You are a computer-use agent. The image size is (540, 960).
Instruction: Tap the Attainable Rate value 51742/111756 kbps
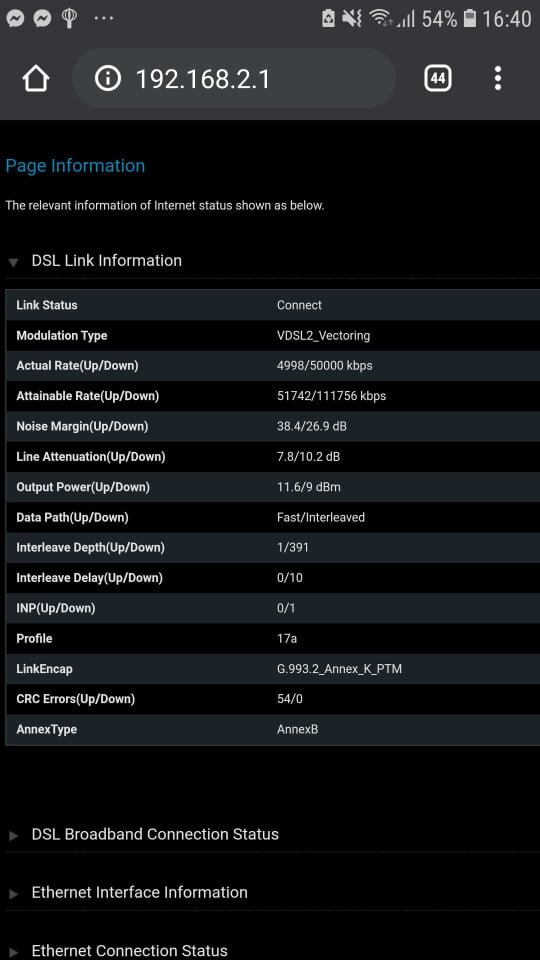click(331, 396)
